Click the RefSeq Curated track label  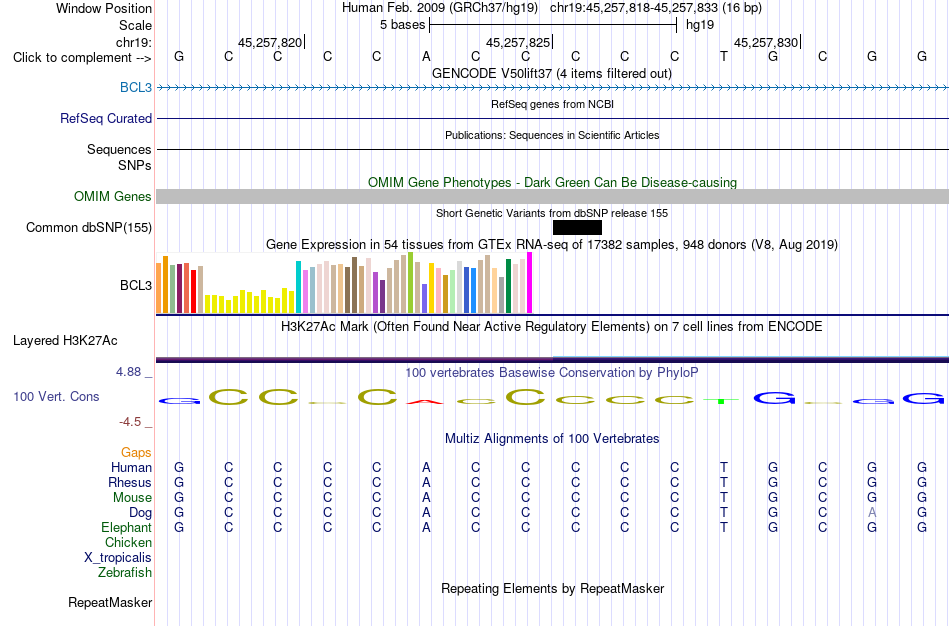106,118
